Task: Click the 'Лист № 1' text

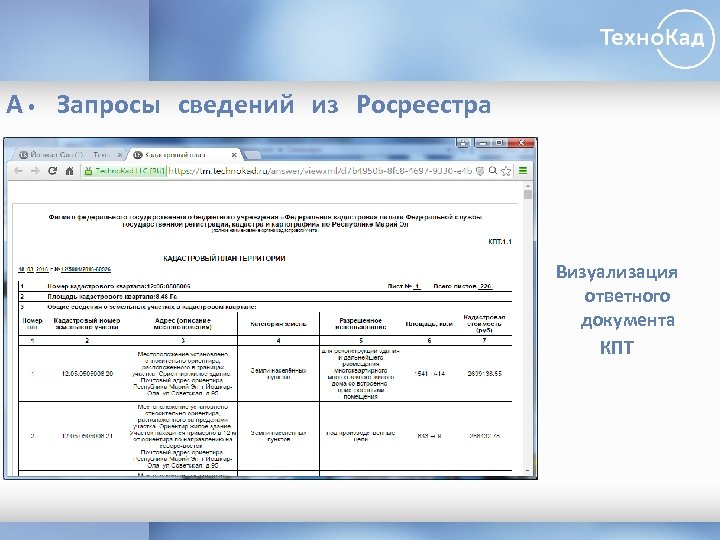Action: (x=404, y=286)
